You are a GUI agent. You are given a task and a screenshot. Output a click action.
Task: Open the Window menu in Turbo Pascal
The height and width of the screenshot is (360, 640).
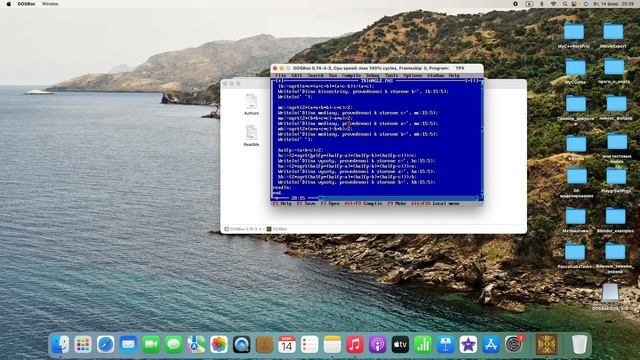435,76
